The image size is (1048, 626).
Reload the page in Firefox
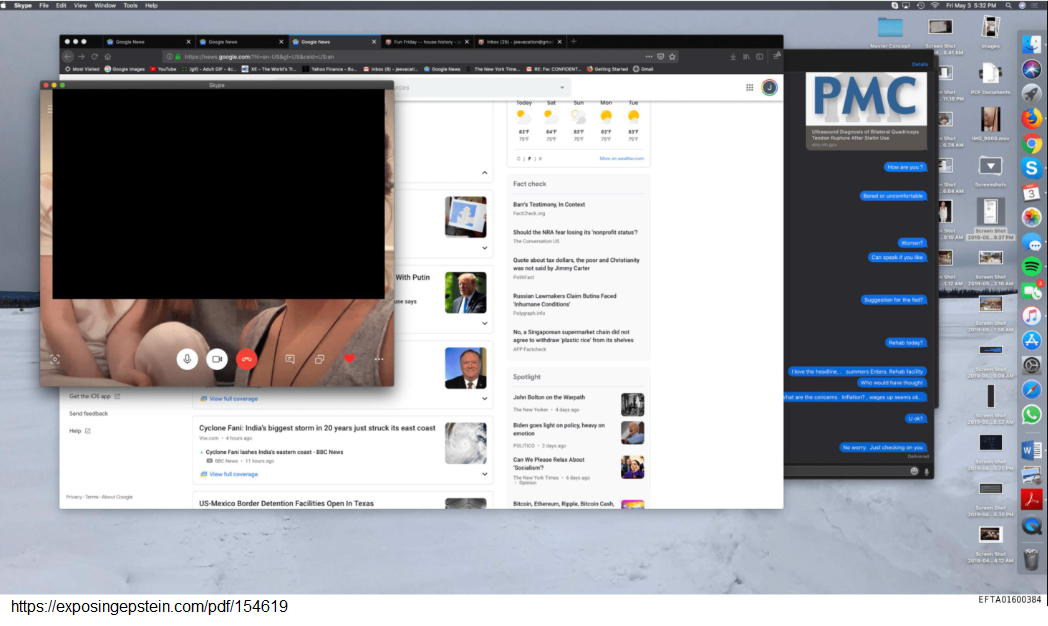pos(94,57)
